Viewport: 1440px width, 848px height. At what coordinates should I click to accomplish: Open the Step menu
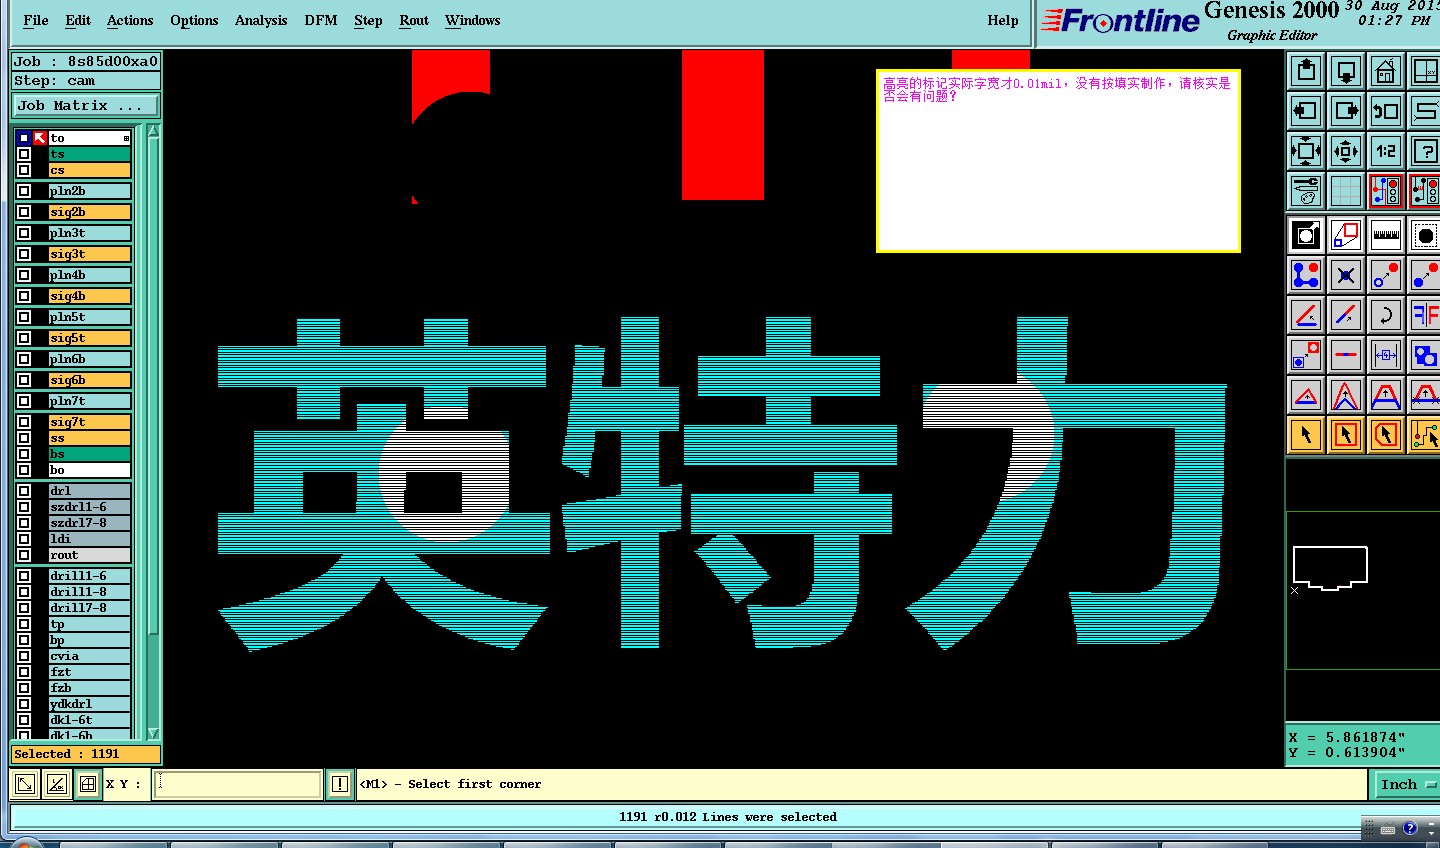tap(368, 20)
